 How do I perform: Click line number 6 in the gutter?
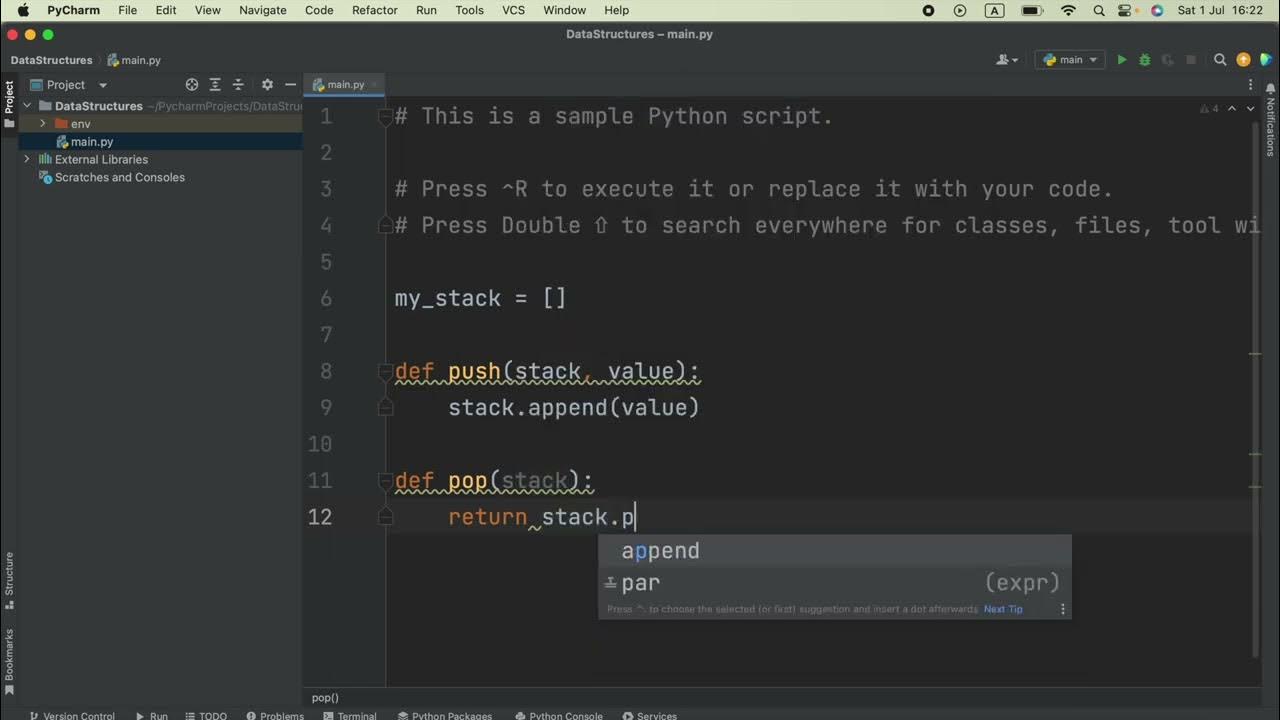tap(326, 298)
